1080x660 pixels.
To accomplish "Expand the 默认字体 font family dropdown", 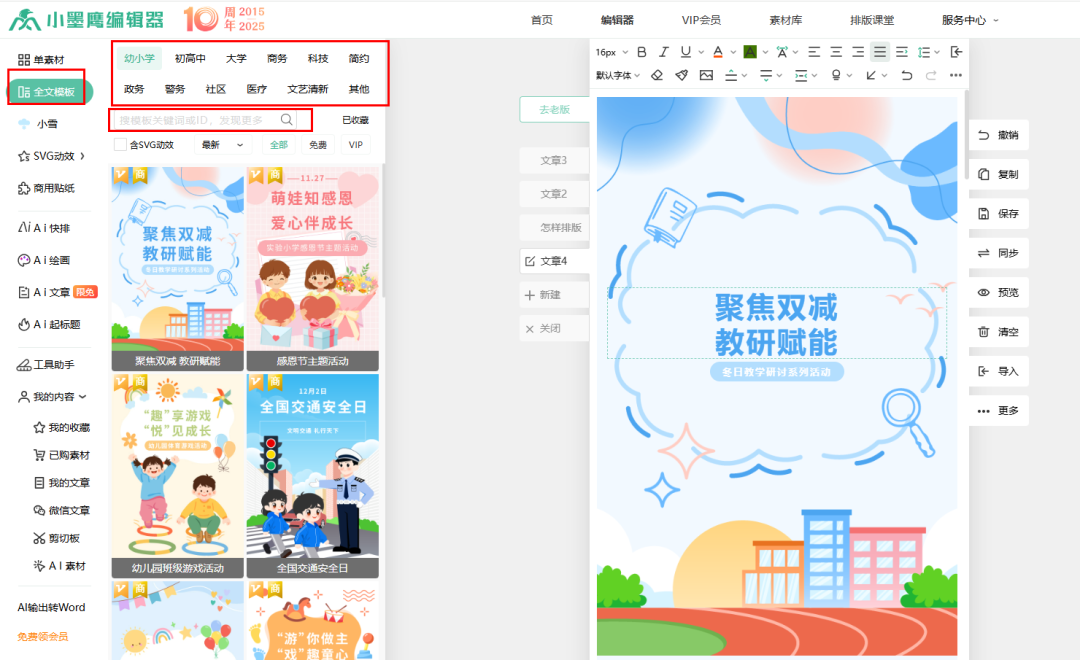I will 618,75.
